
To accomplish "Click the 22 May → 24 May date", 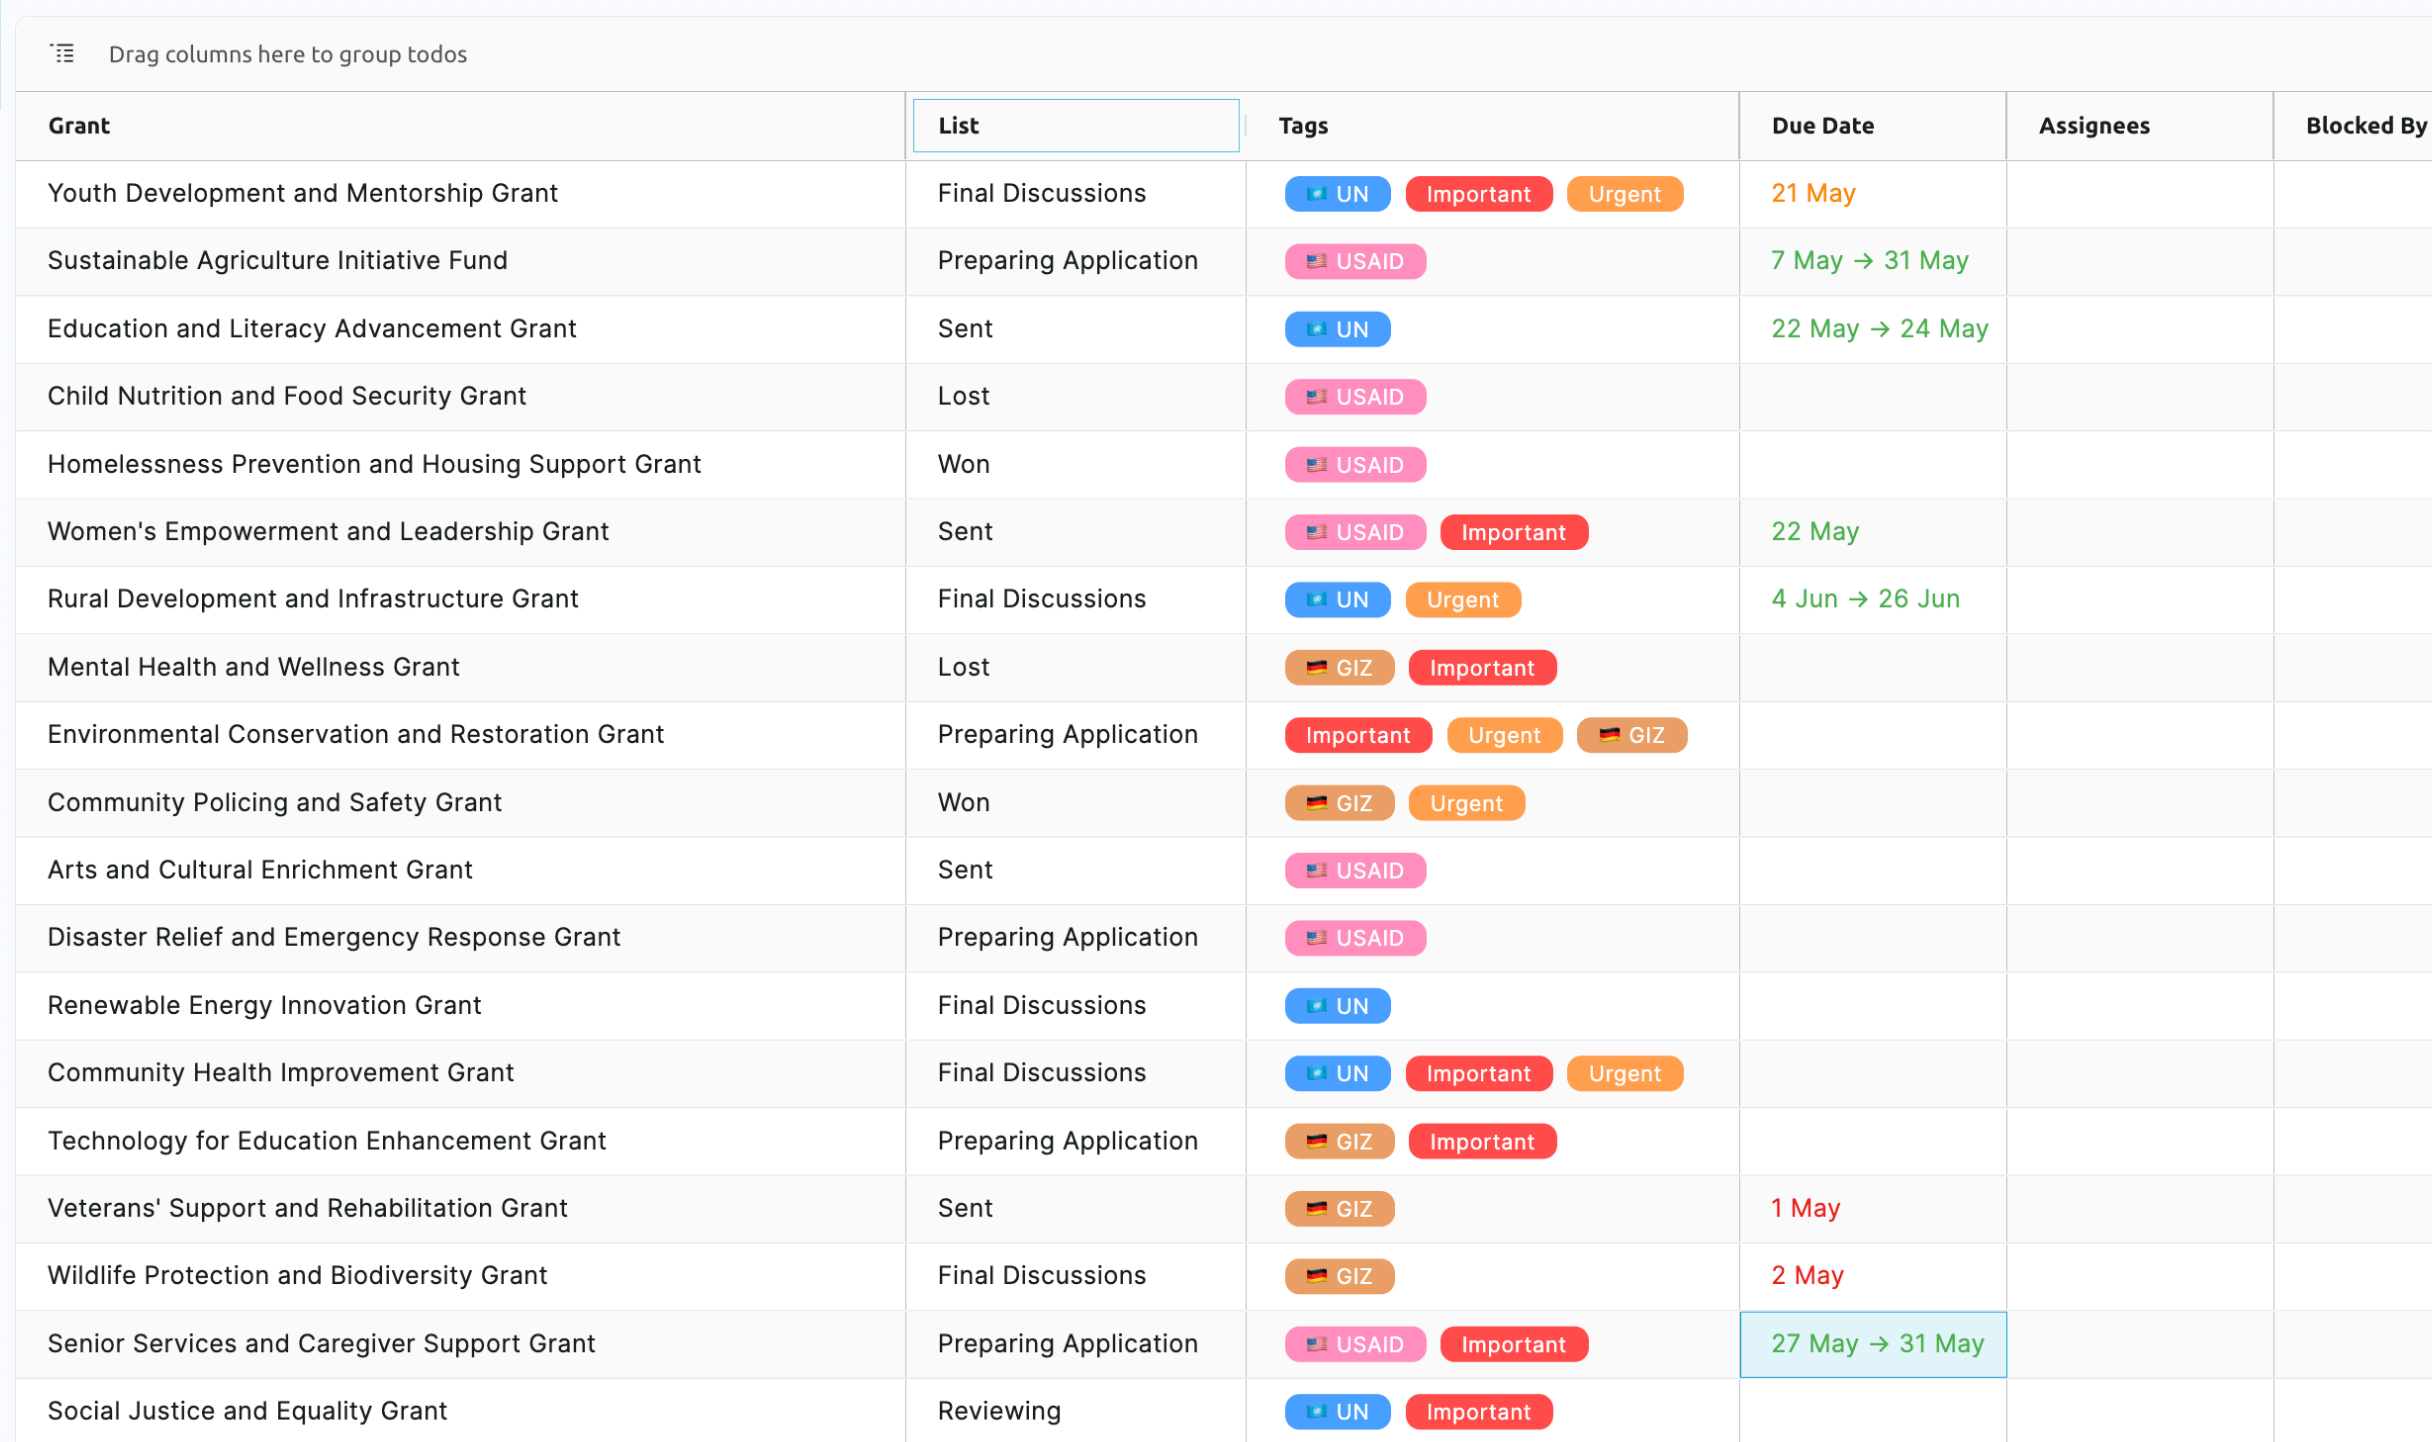I will pos(1879,328).
